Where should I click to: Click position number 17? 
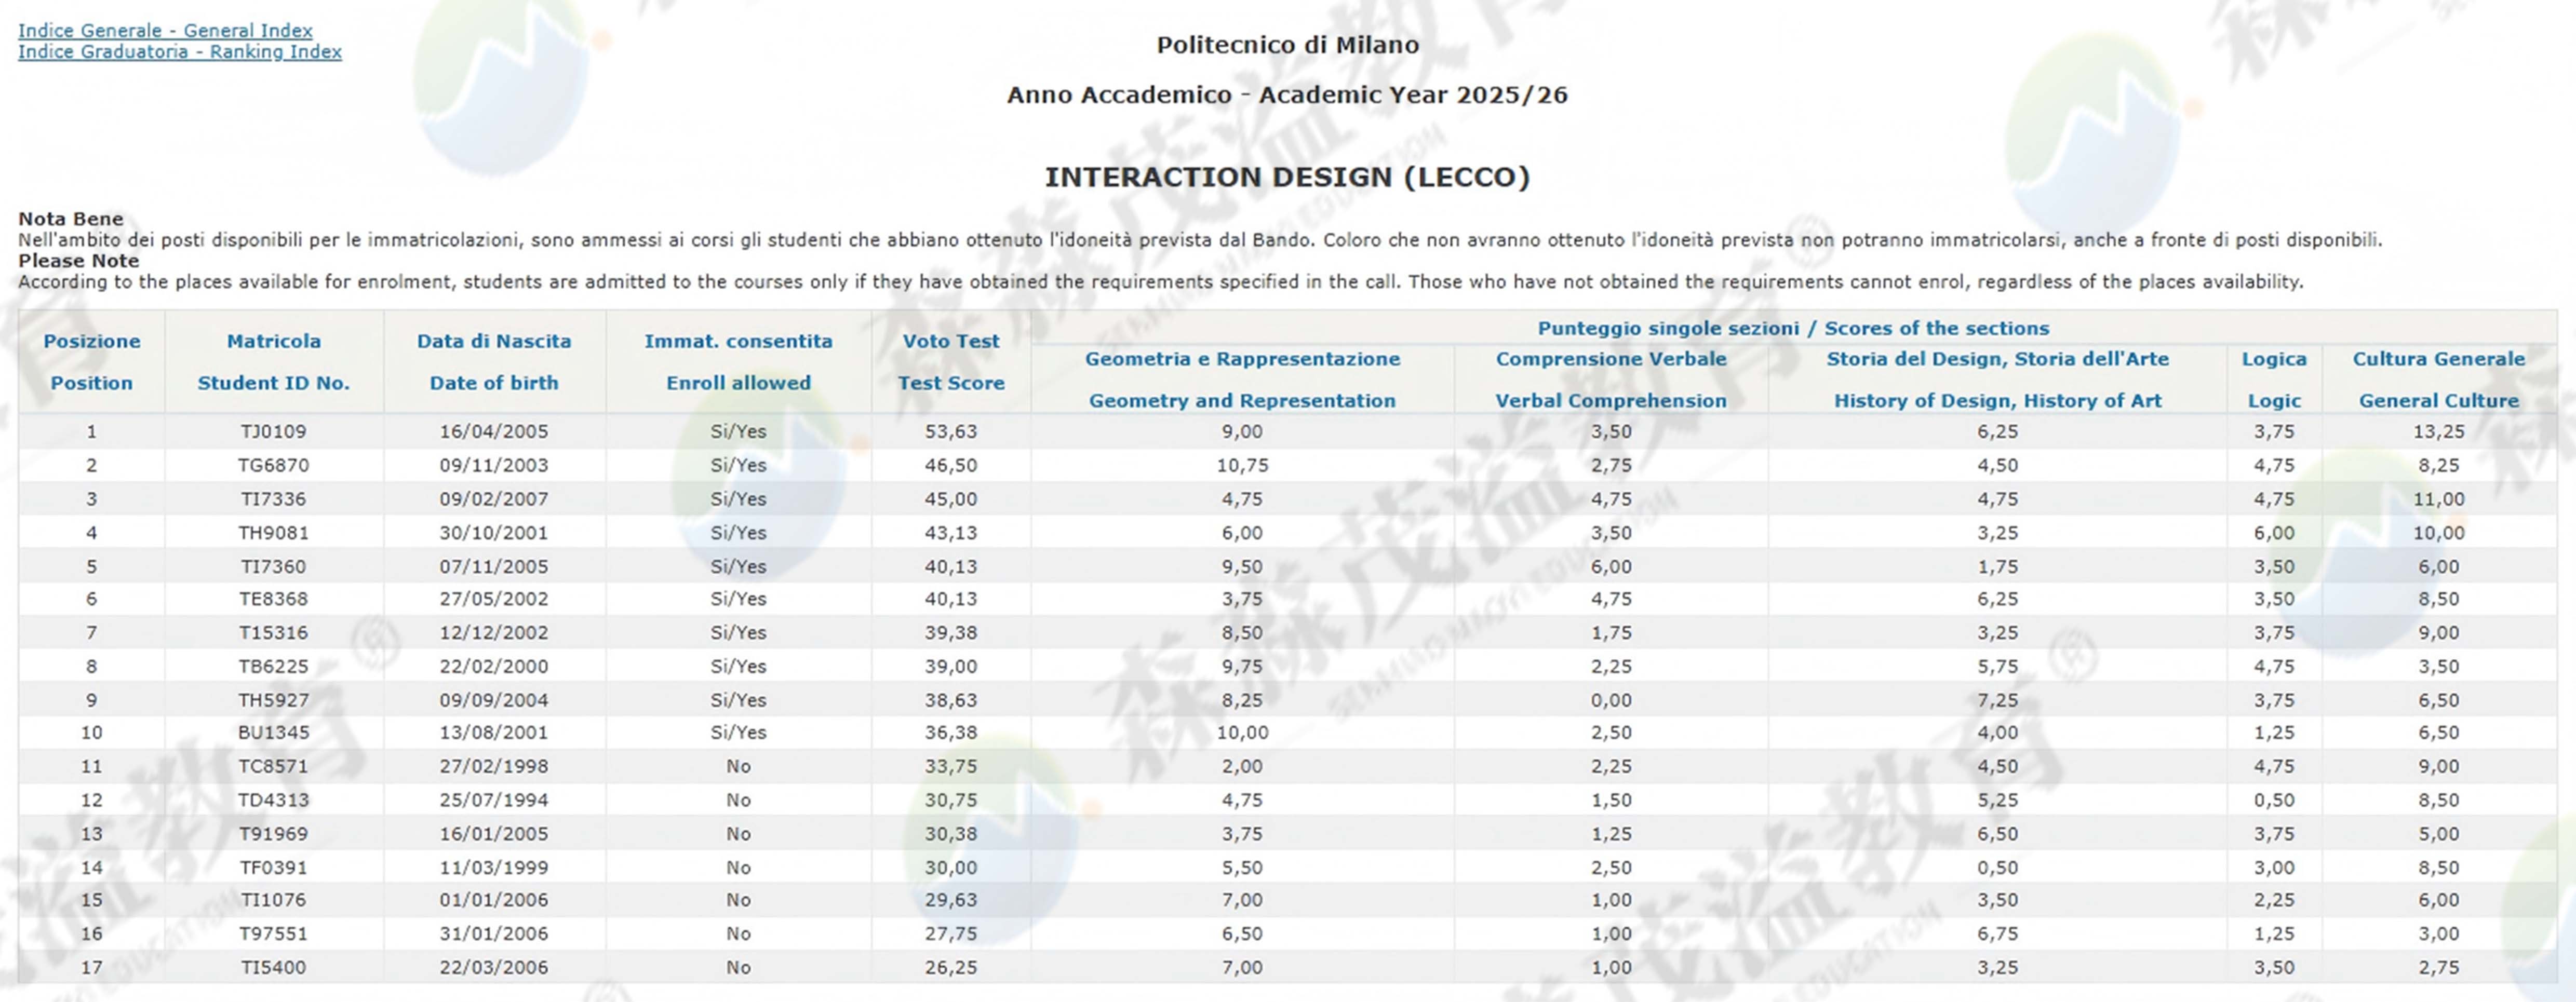tap(92, 968)
